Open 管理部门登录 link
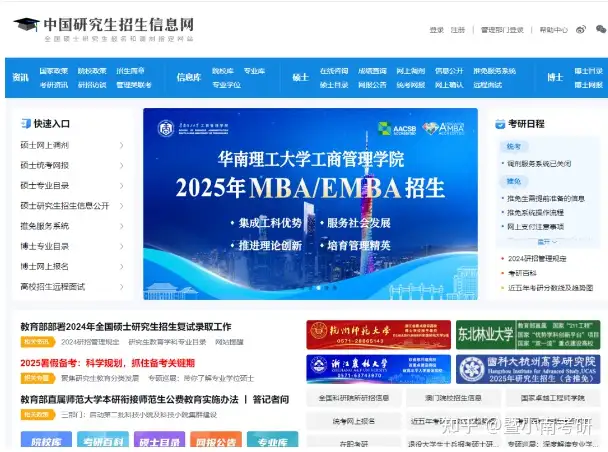The height and width of the screenshot is (452, 608). pyautogui.click(x=502, y=30)
